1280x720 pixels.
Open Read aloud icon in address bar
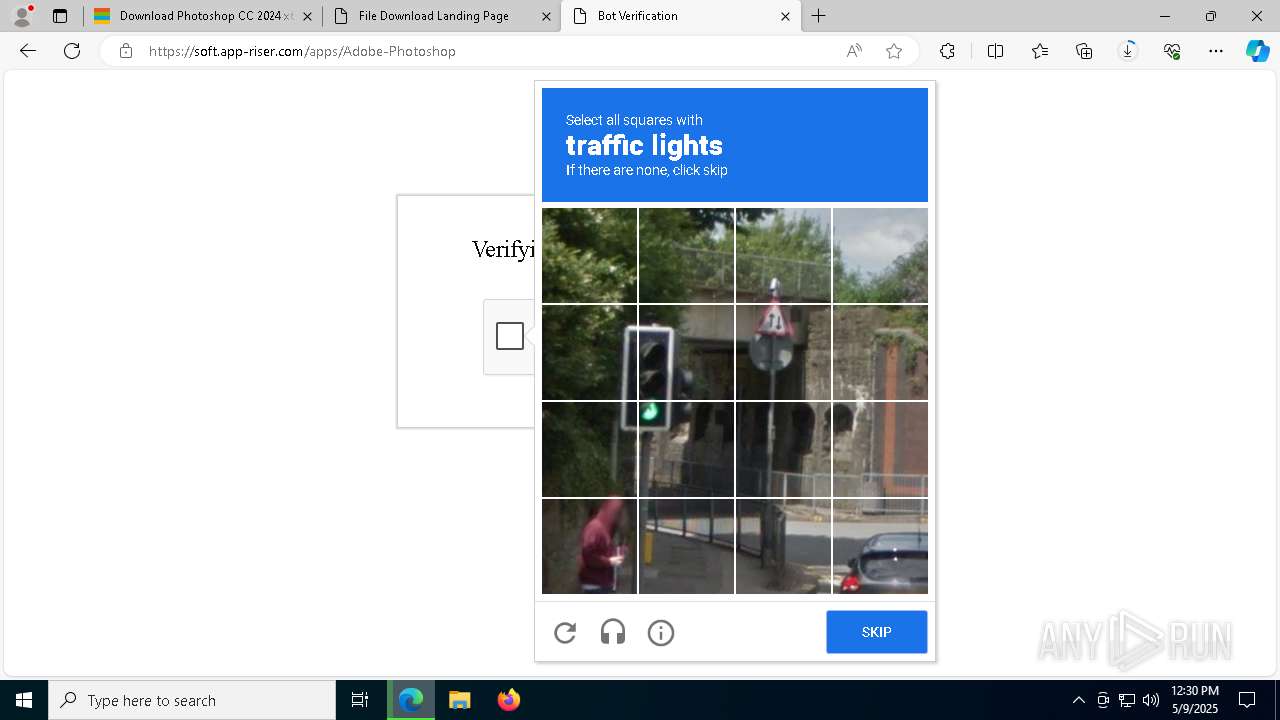(x=854, y=51)
